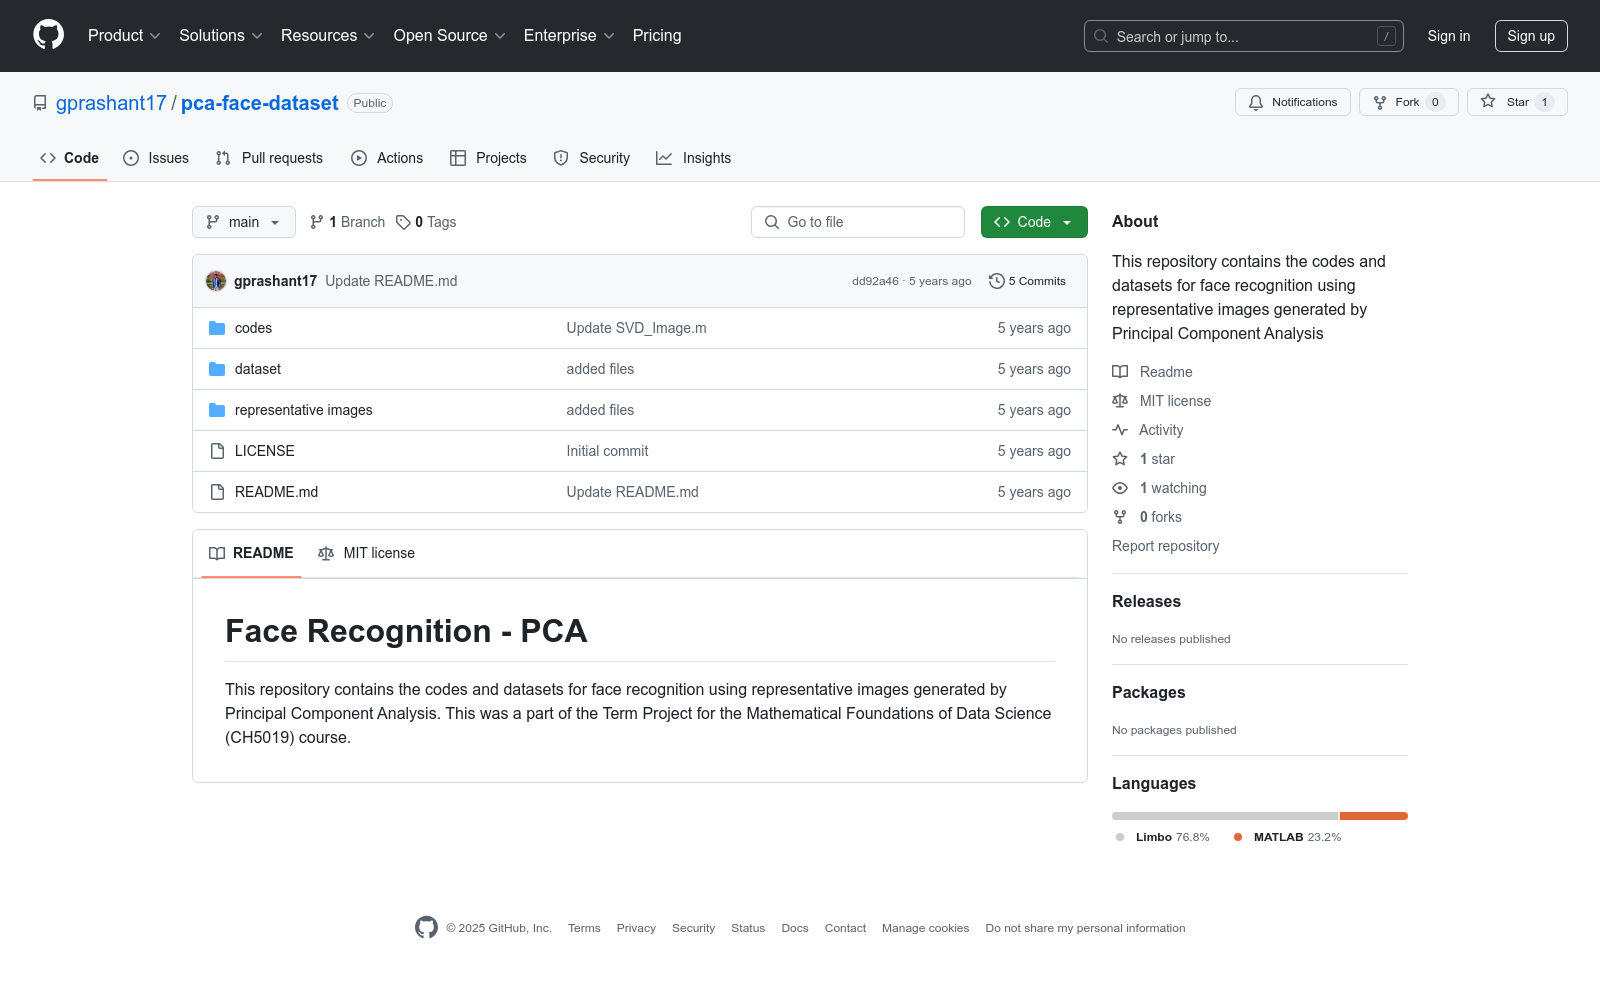This screenshot has height=1000, width=1600.
Task: Click the GitHub logo in header
Action: click(x=48, y=35)
